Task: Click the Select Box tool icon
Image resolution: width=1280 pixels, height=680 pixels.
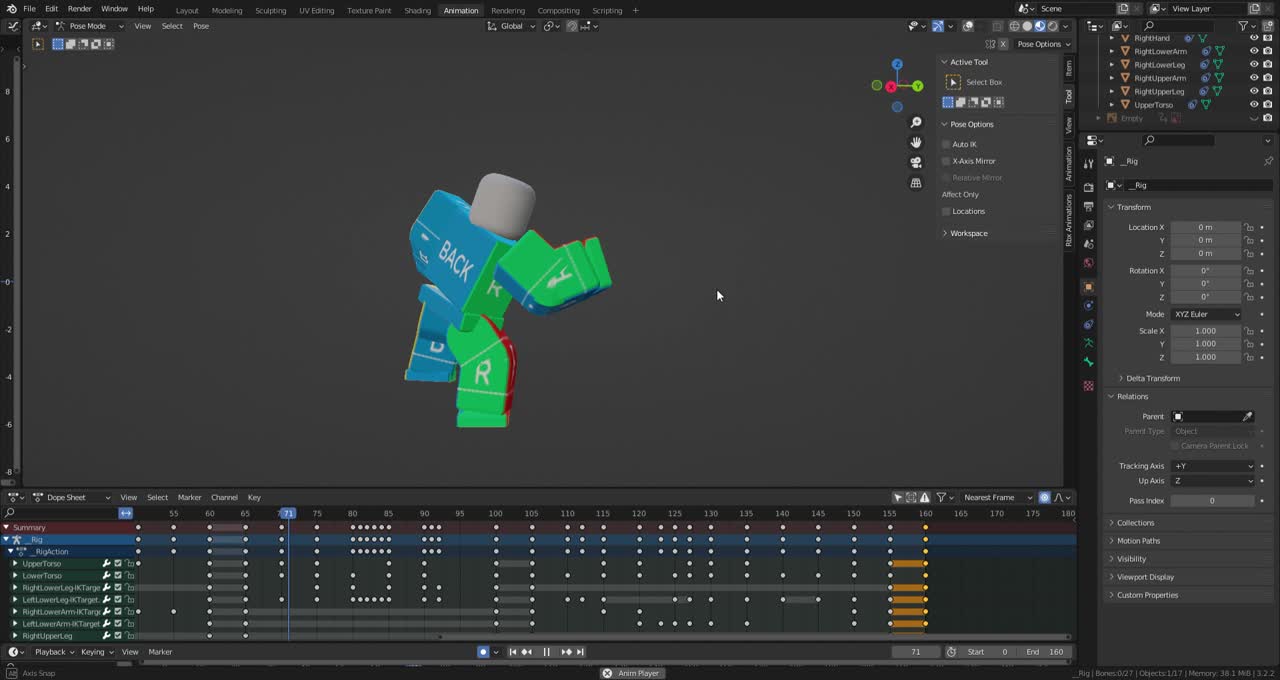Action: coord(953,82)
